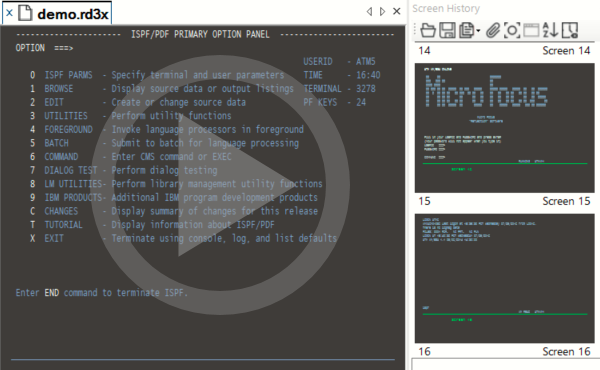Close the demo.rd3x tab with X
Screen dimensions: 600x370
click(10, 13)
